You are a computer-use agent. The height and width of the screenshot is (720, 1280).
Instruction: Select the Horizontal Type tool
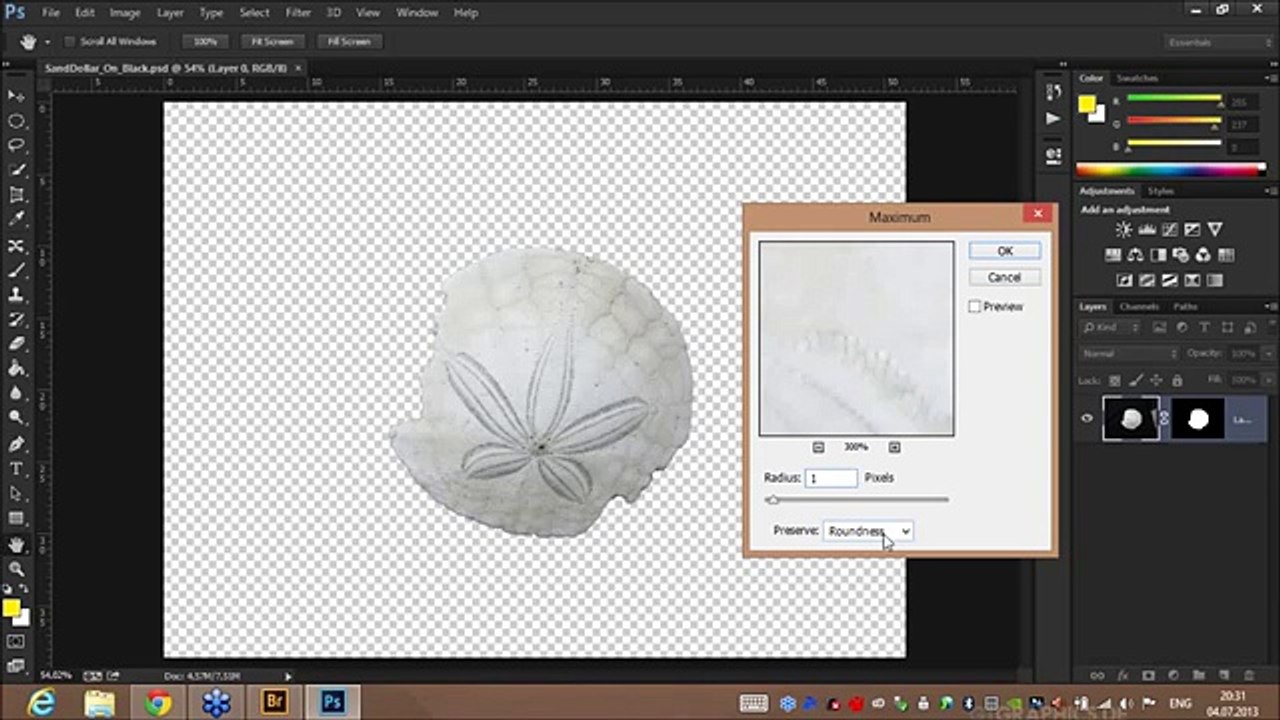click(16, 469)
